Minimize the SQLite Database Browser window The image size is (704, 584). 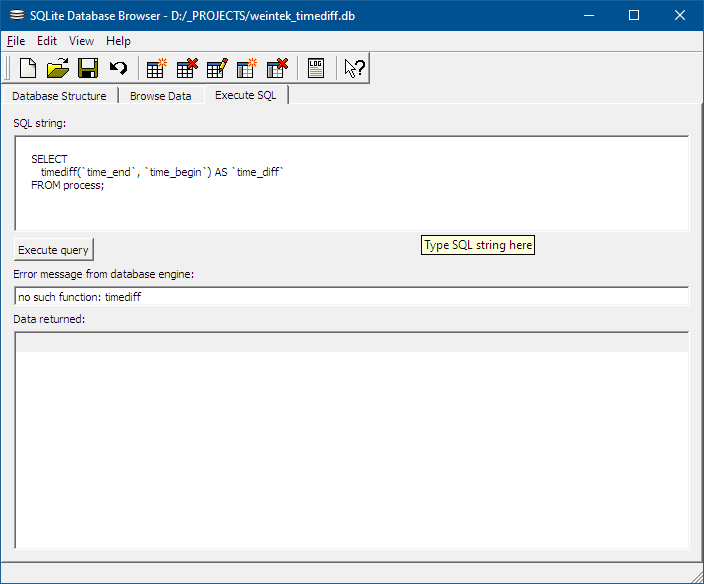pyautogui.click(x=589, y=15)
